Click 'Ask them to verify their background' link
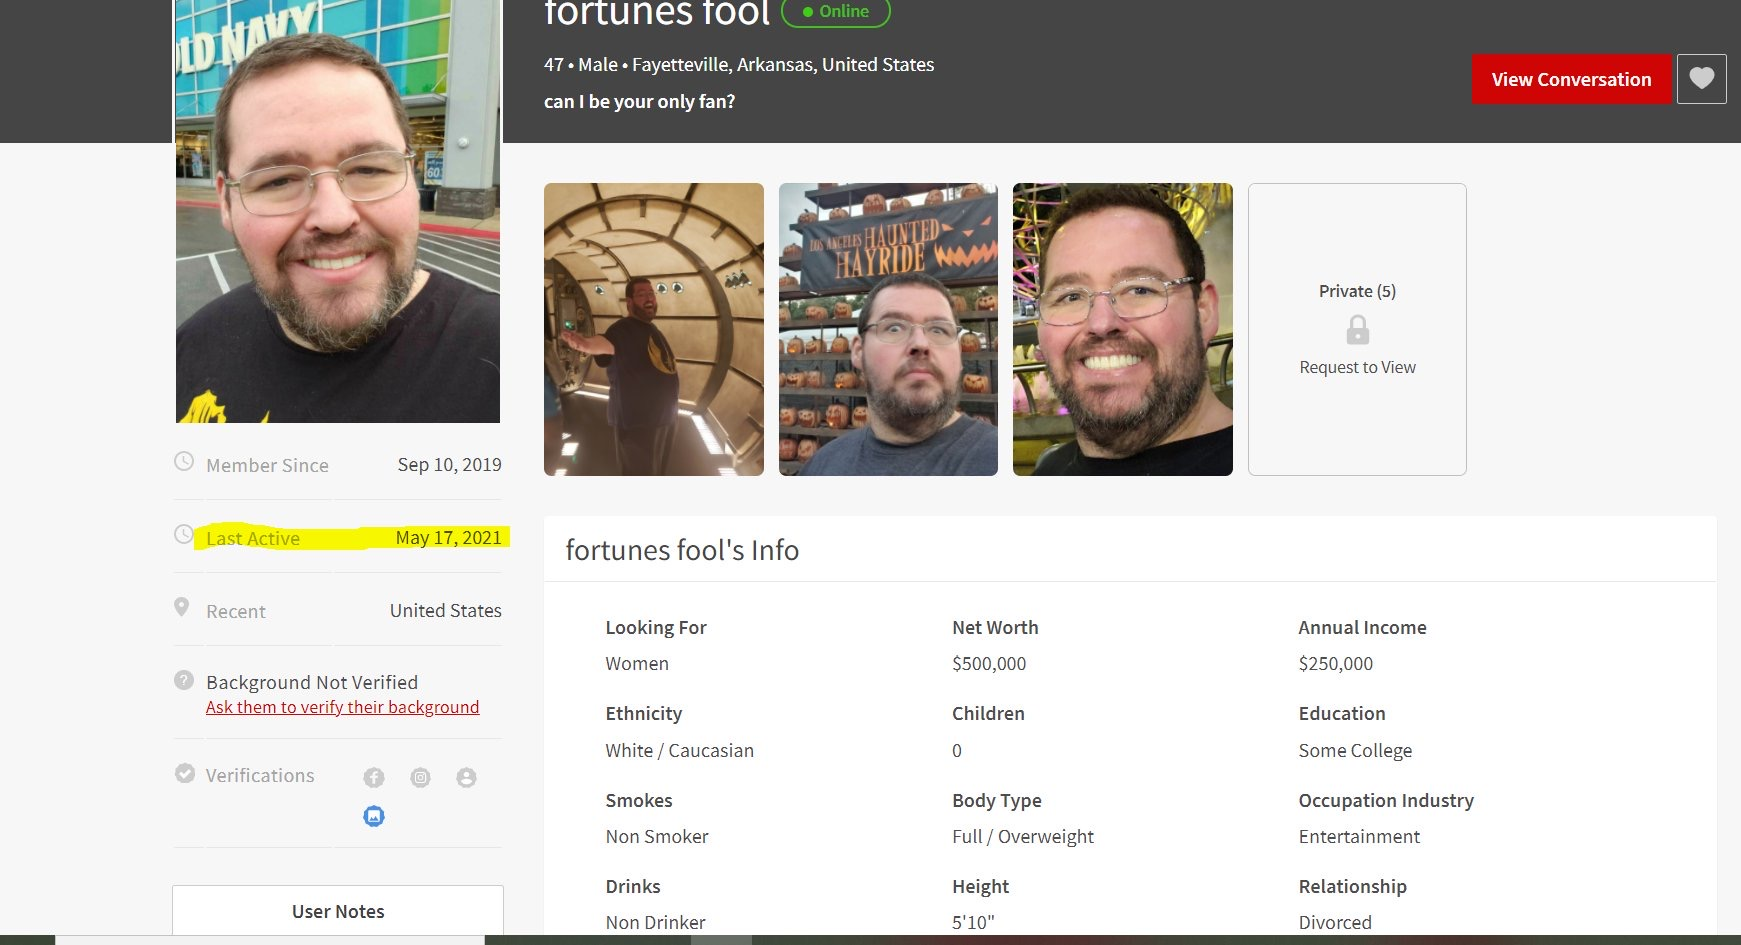 coord(342,708)
